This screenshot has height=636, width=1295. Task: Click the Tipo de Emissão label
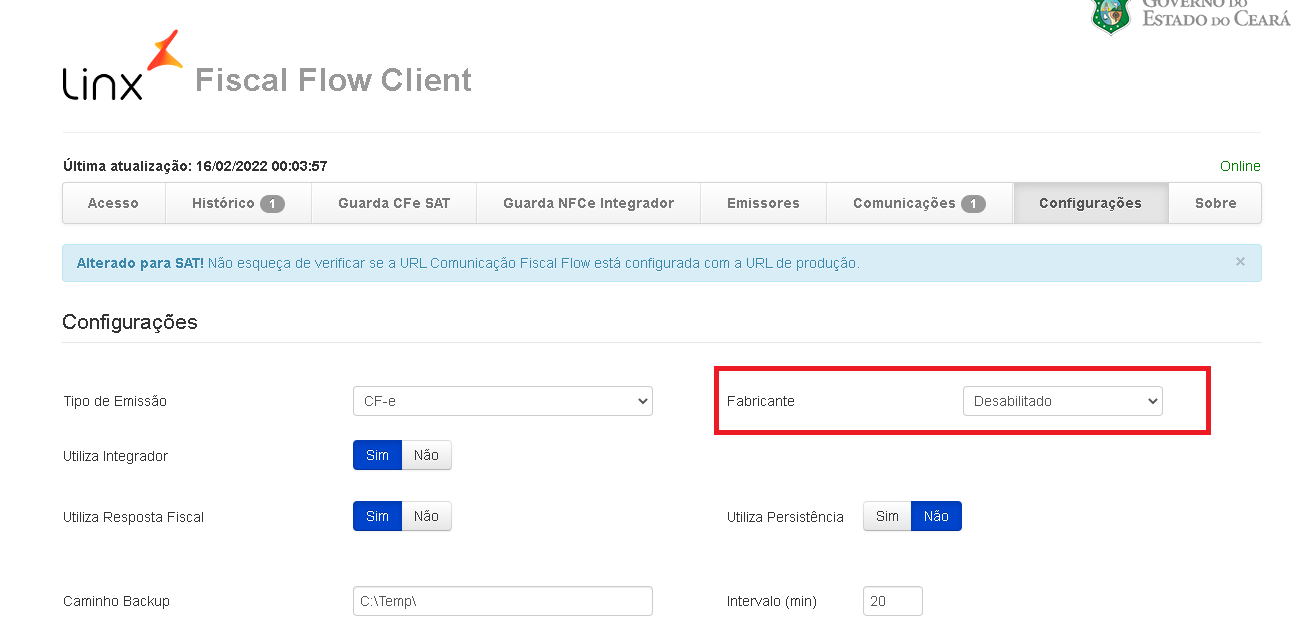tap(115, 401)
